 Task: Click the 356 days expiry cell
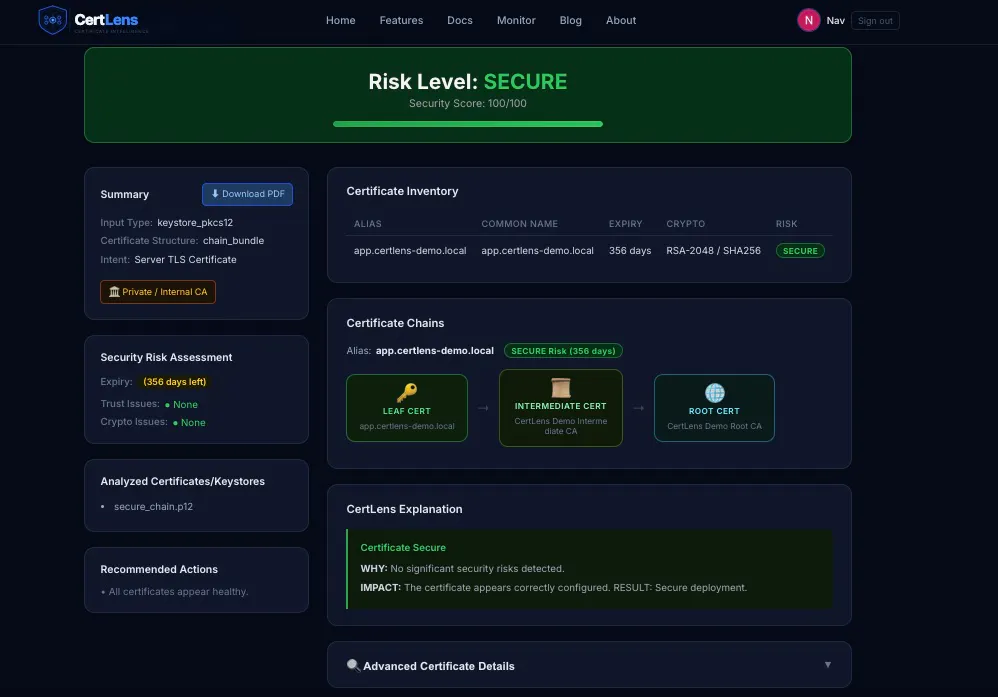click(629, 251)
